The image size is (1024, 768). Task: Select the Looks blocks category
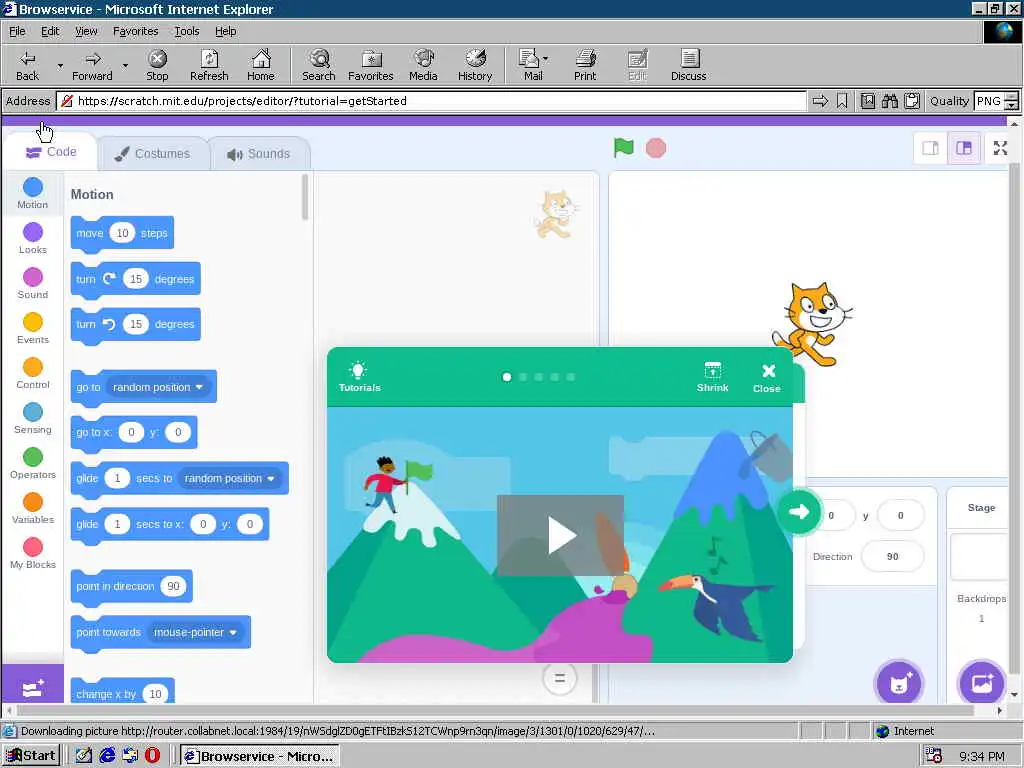tap(33, 238)
